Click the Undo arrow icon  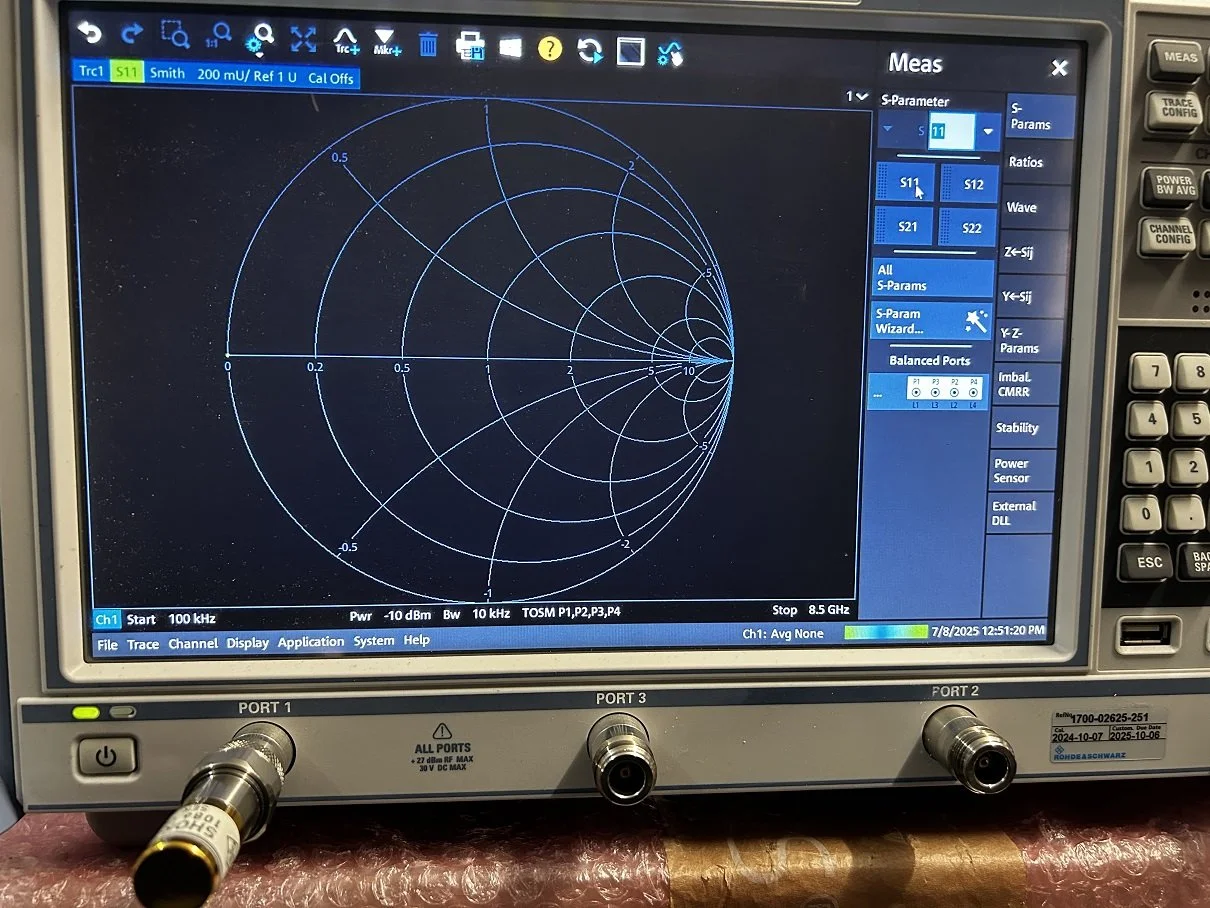91,33
